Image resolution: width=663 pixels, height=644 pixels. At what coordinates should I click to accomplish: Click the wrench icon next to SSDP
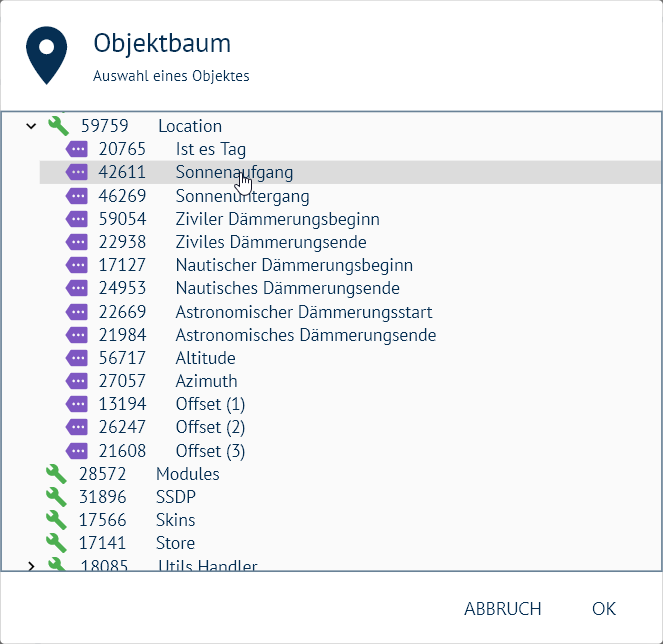coord(57,497)
